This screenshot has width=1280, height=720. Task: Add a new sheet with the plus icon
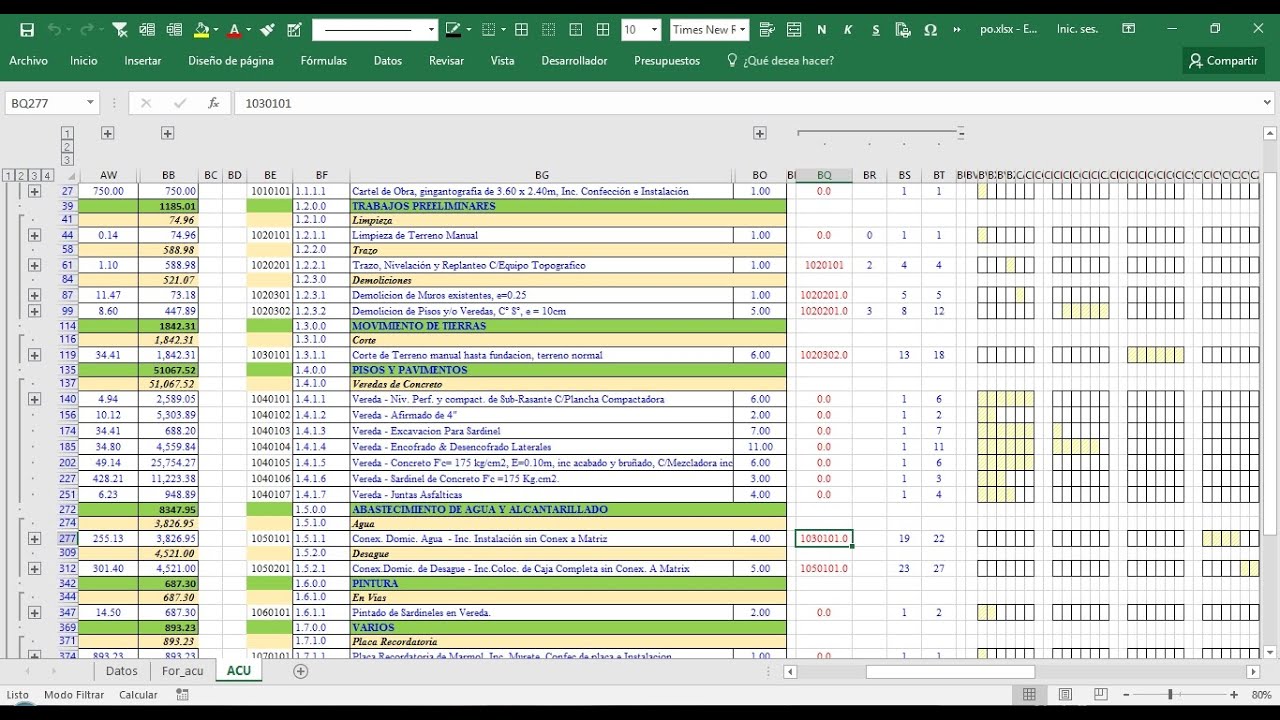pos(300,671)
